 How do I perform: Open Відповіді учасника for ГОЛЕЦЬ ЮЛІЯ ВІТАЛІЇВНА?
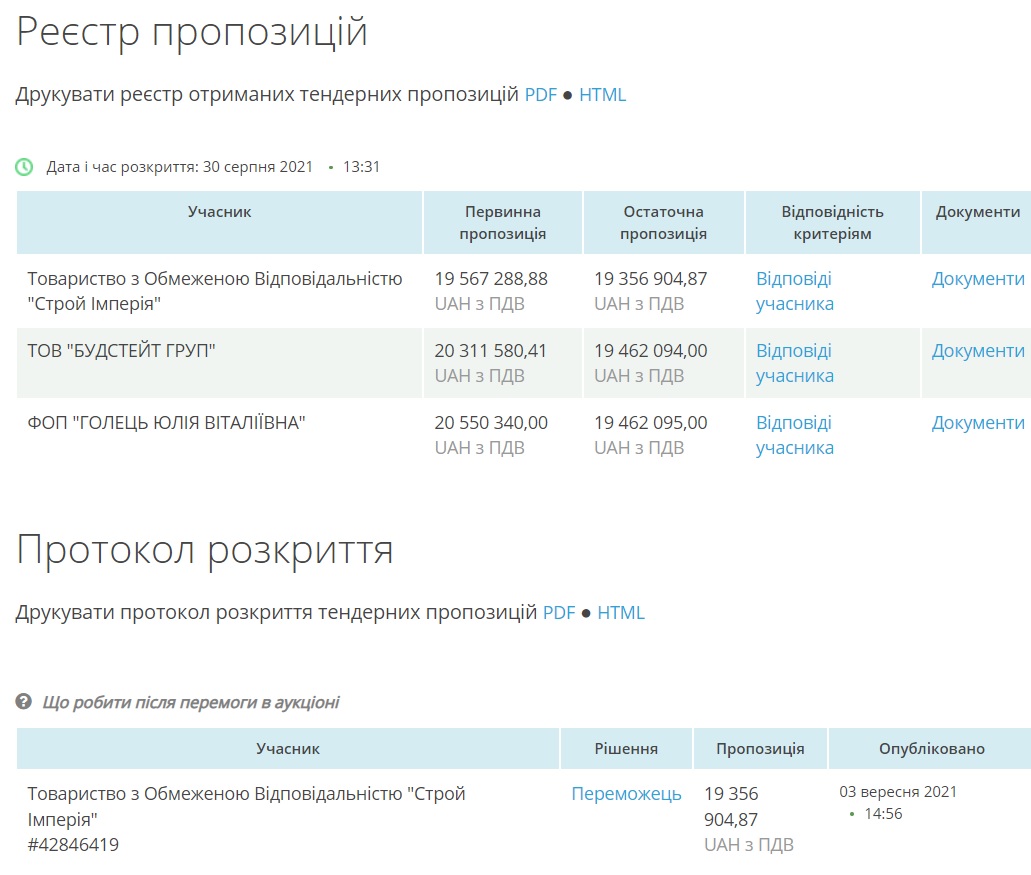[x=794, y=435]
